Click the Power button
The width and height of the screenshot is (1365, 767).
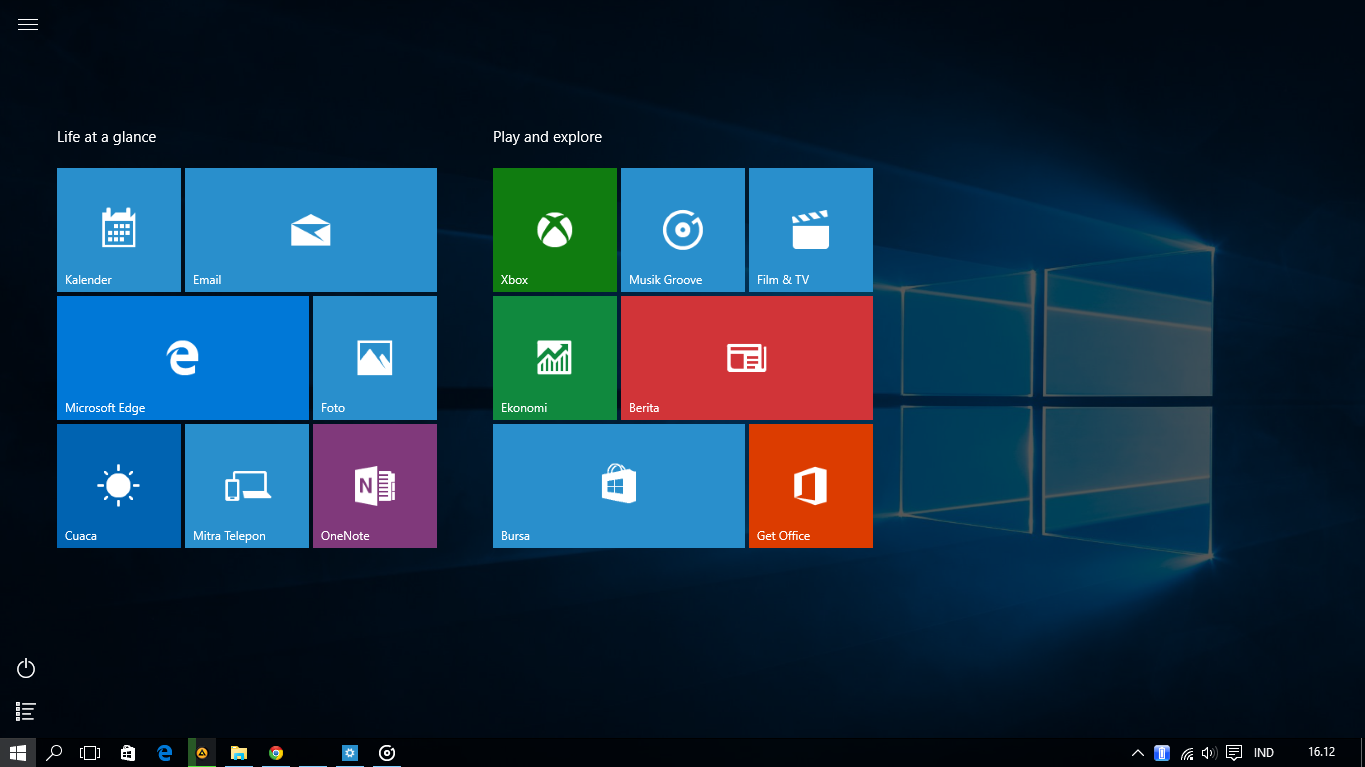[x=25, y=668]
